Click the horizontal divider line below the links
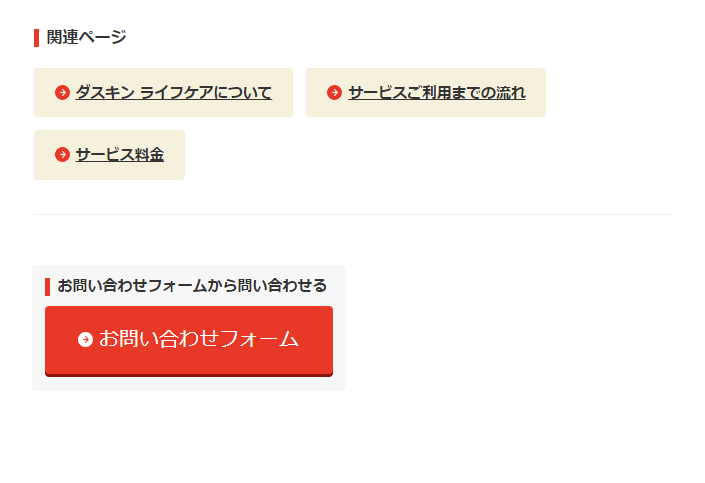The image size is (705, 483). pyautogui.click(x=352, y=214)
